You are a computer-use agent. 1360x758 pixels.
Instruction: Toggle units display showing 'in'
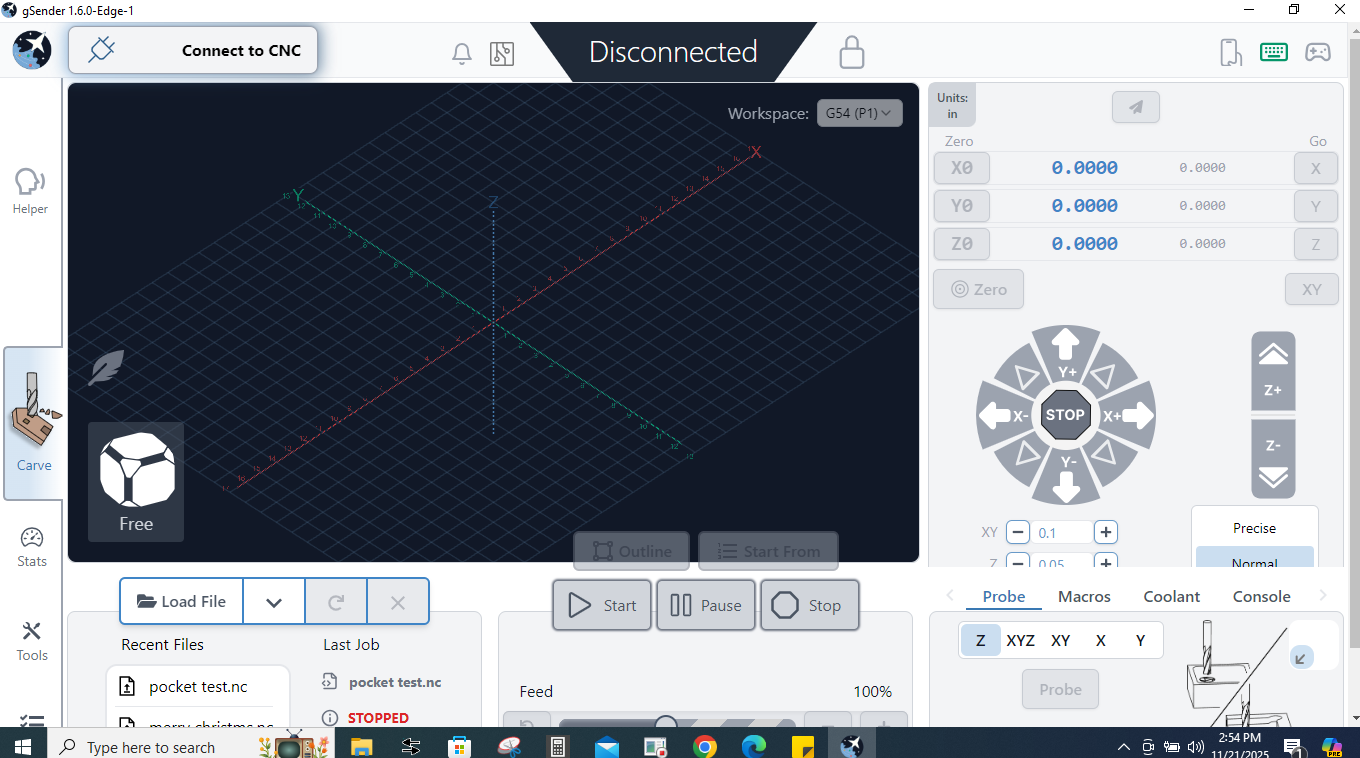click(952, 105)
